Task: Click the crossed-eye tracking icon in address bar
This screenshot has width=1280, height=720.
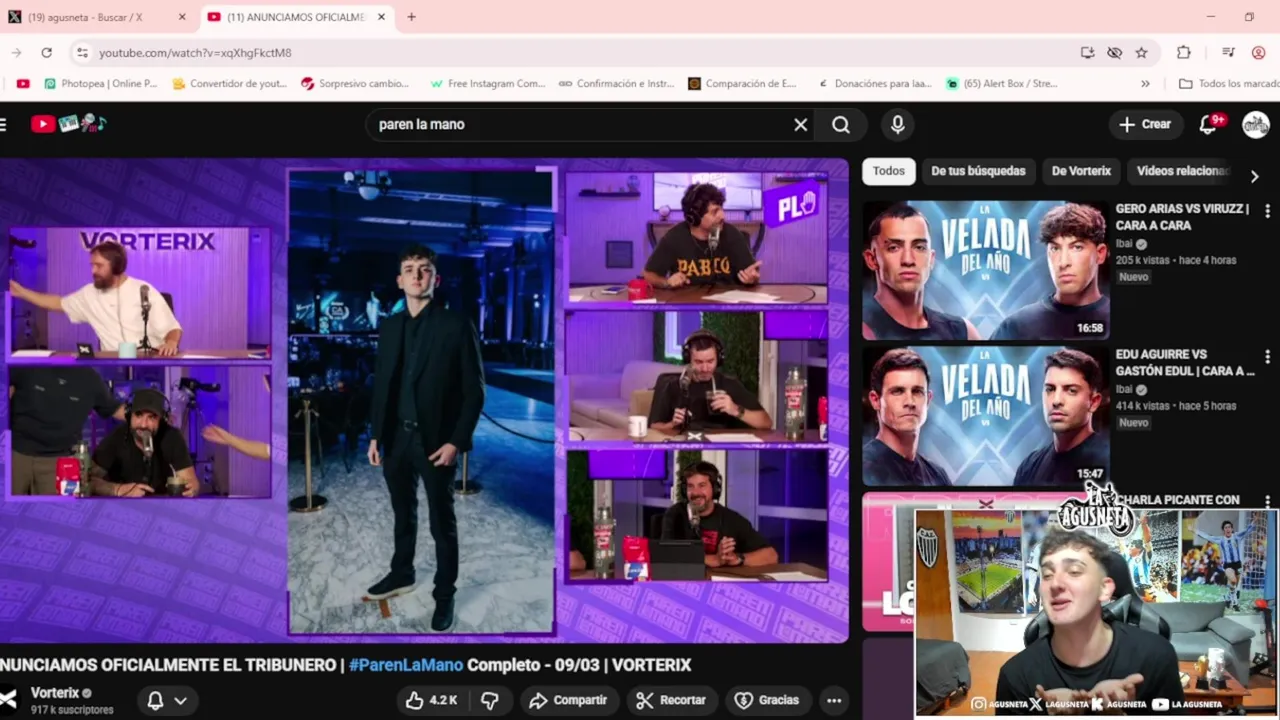Action: click(1114, 52)
